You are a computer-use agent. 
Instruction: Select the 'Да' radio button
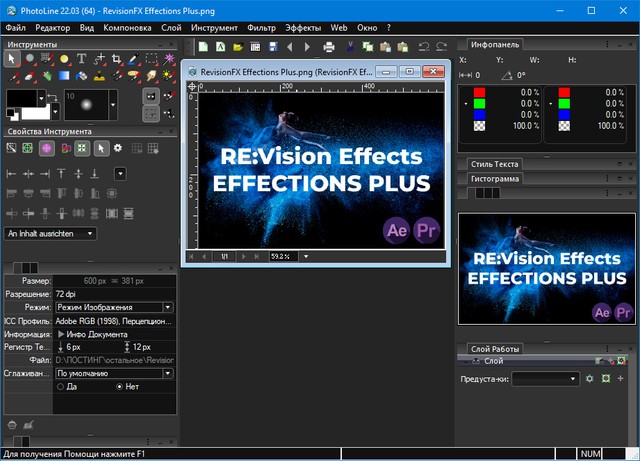click(x=60, y=386)
